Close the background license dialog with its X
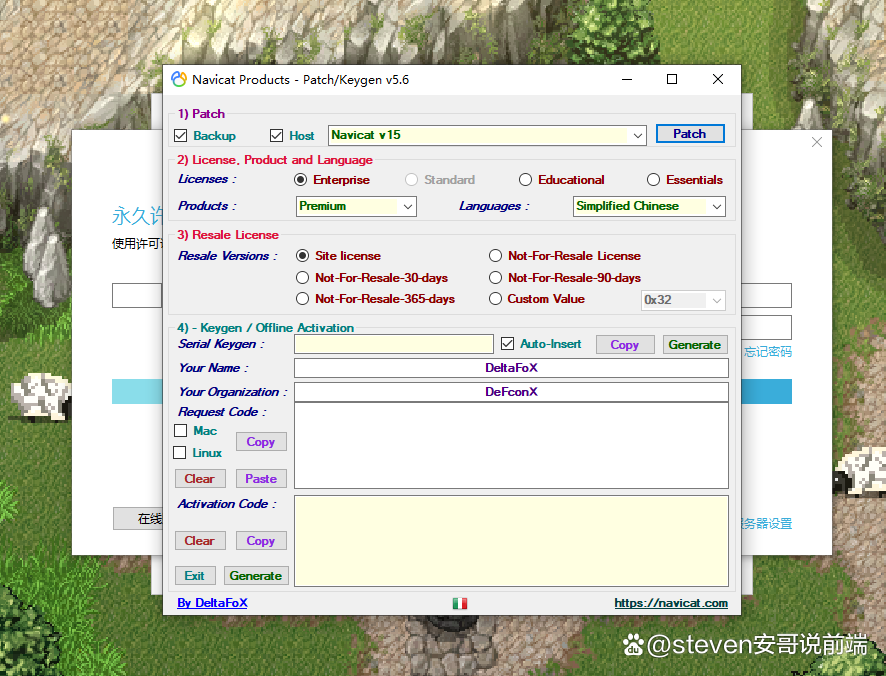 coord(817,142)
